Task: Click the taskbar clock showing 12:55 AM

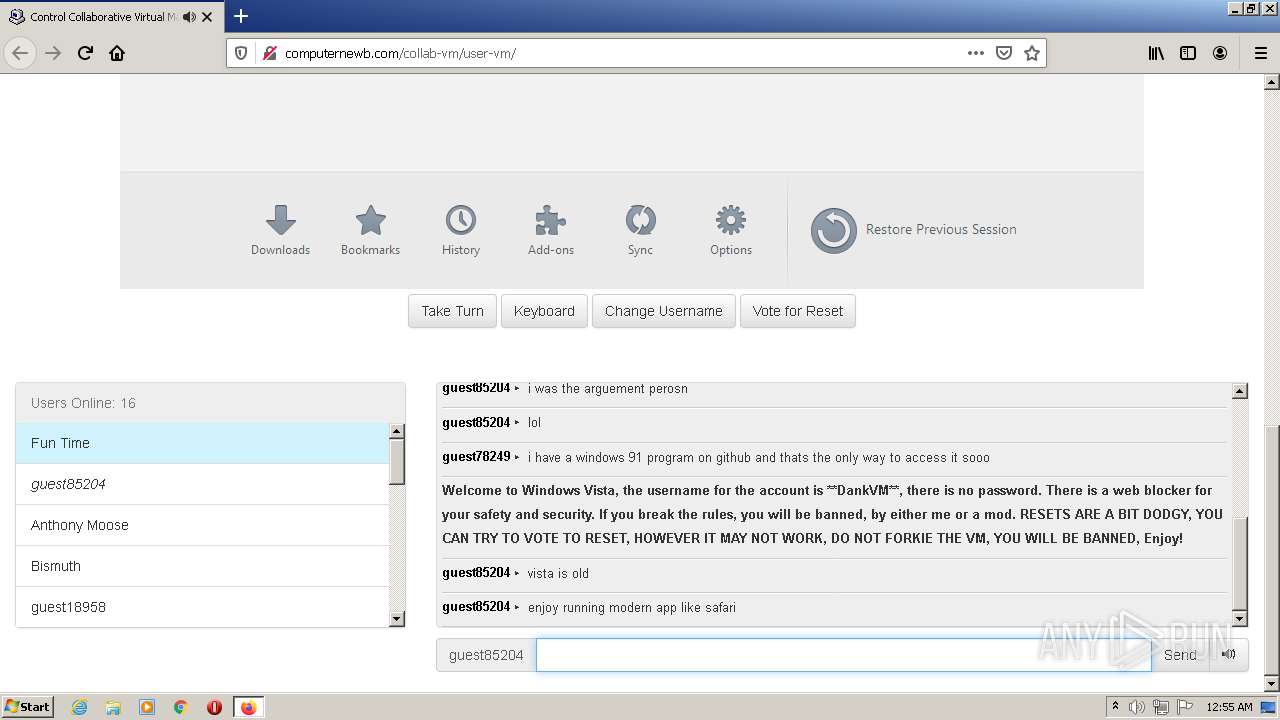Action: pyautogui.click(x=1229, y=707)
